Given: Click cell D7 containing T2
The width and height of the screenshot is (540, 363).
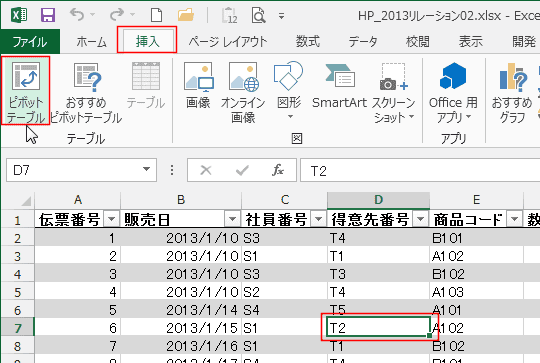Looking at the screenshot, I should point(378,328).
